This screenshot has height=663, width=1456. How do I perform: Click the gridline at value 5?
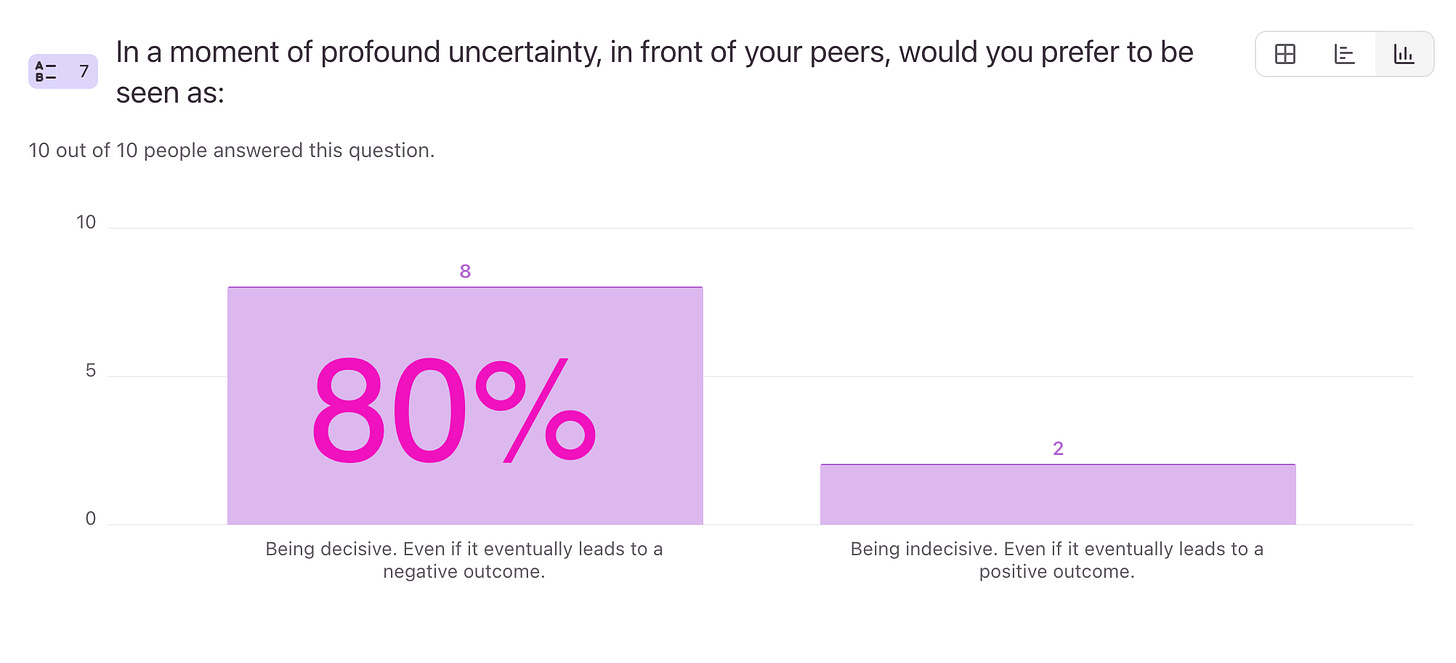pos(1058,377)
